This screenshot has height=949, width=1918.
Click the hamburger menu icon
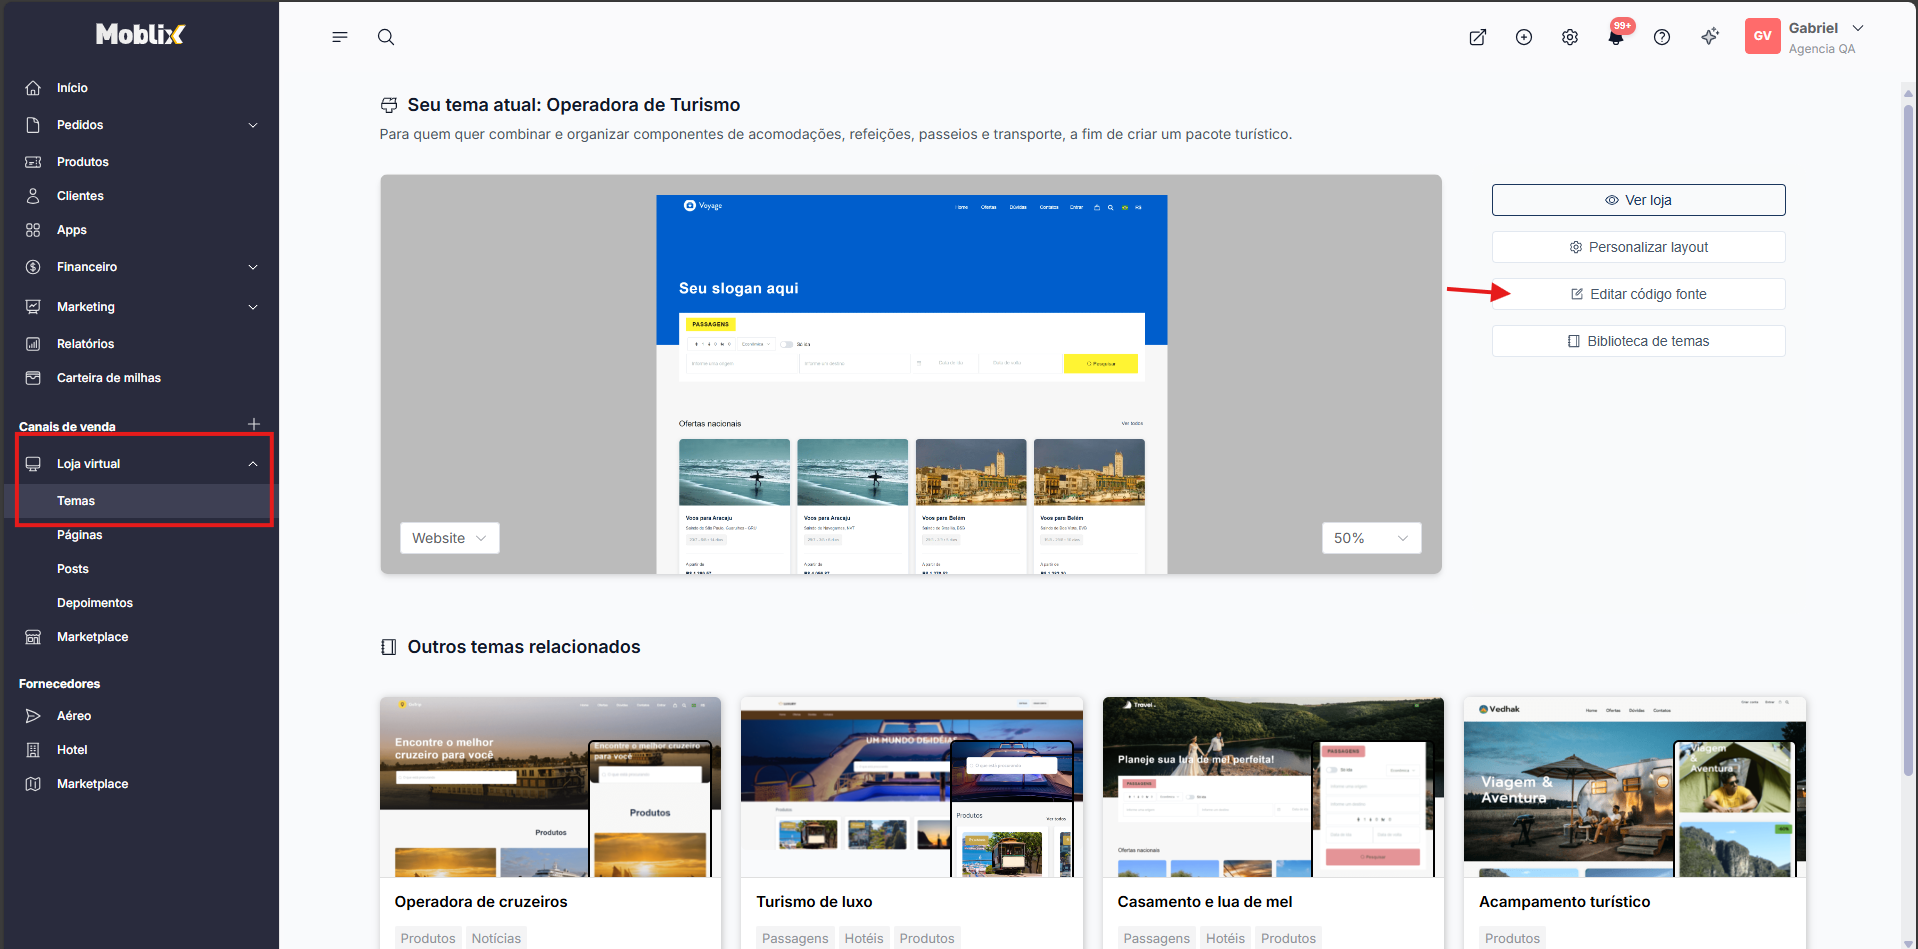(340, 37)
